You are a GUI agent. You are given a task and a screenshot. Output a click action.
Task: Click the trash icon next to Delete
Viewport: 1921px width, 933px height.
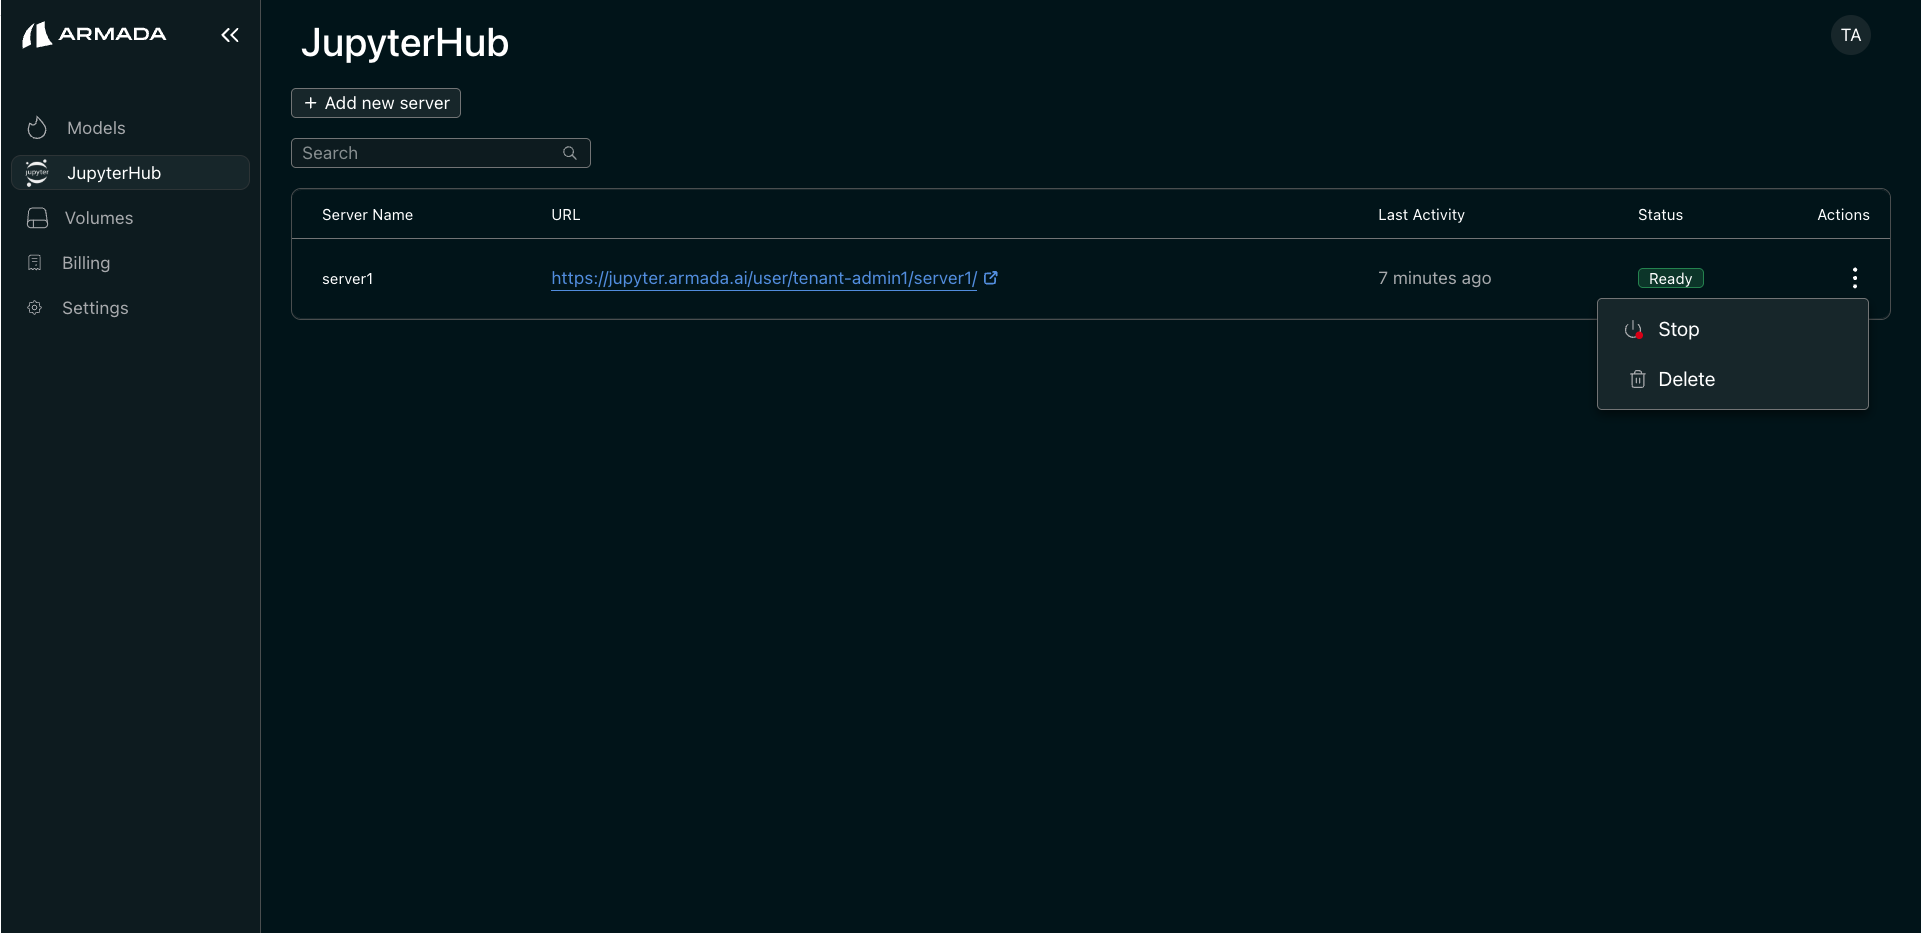[x=1638, y=379]
